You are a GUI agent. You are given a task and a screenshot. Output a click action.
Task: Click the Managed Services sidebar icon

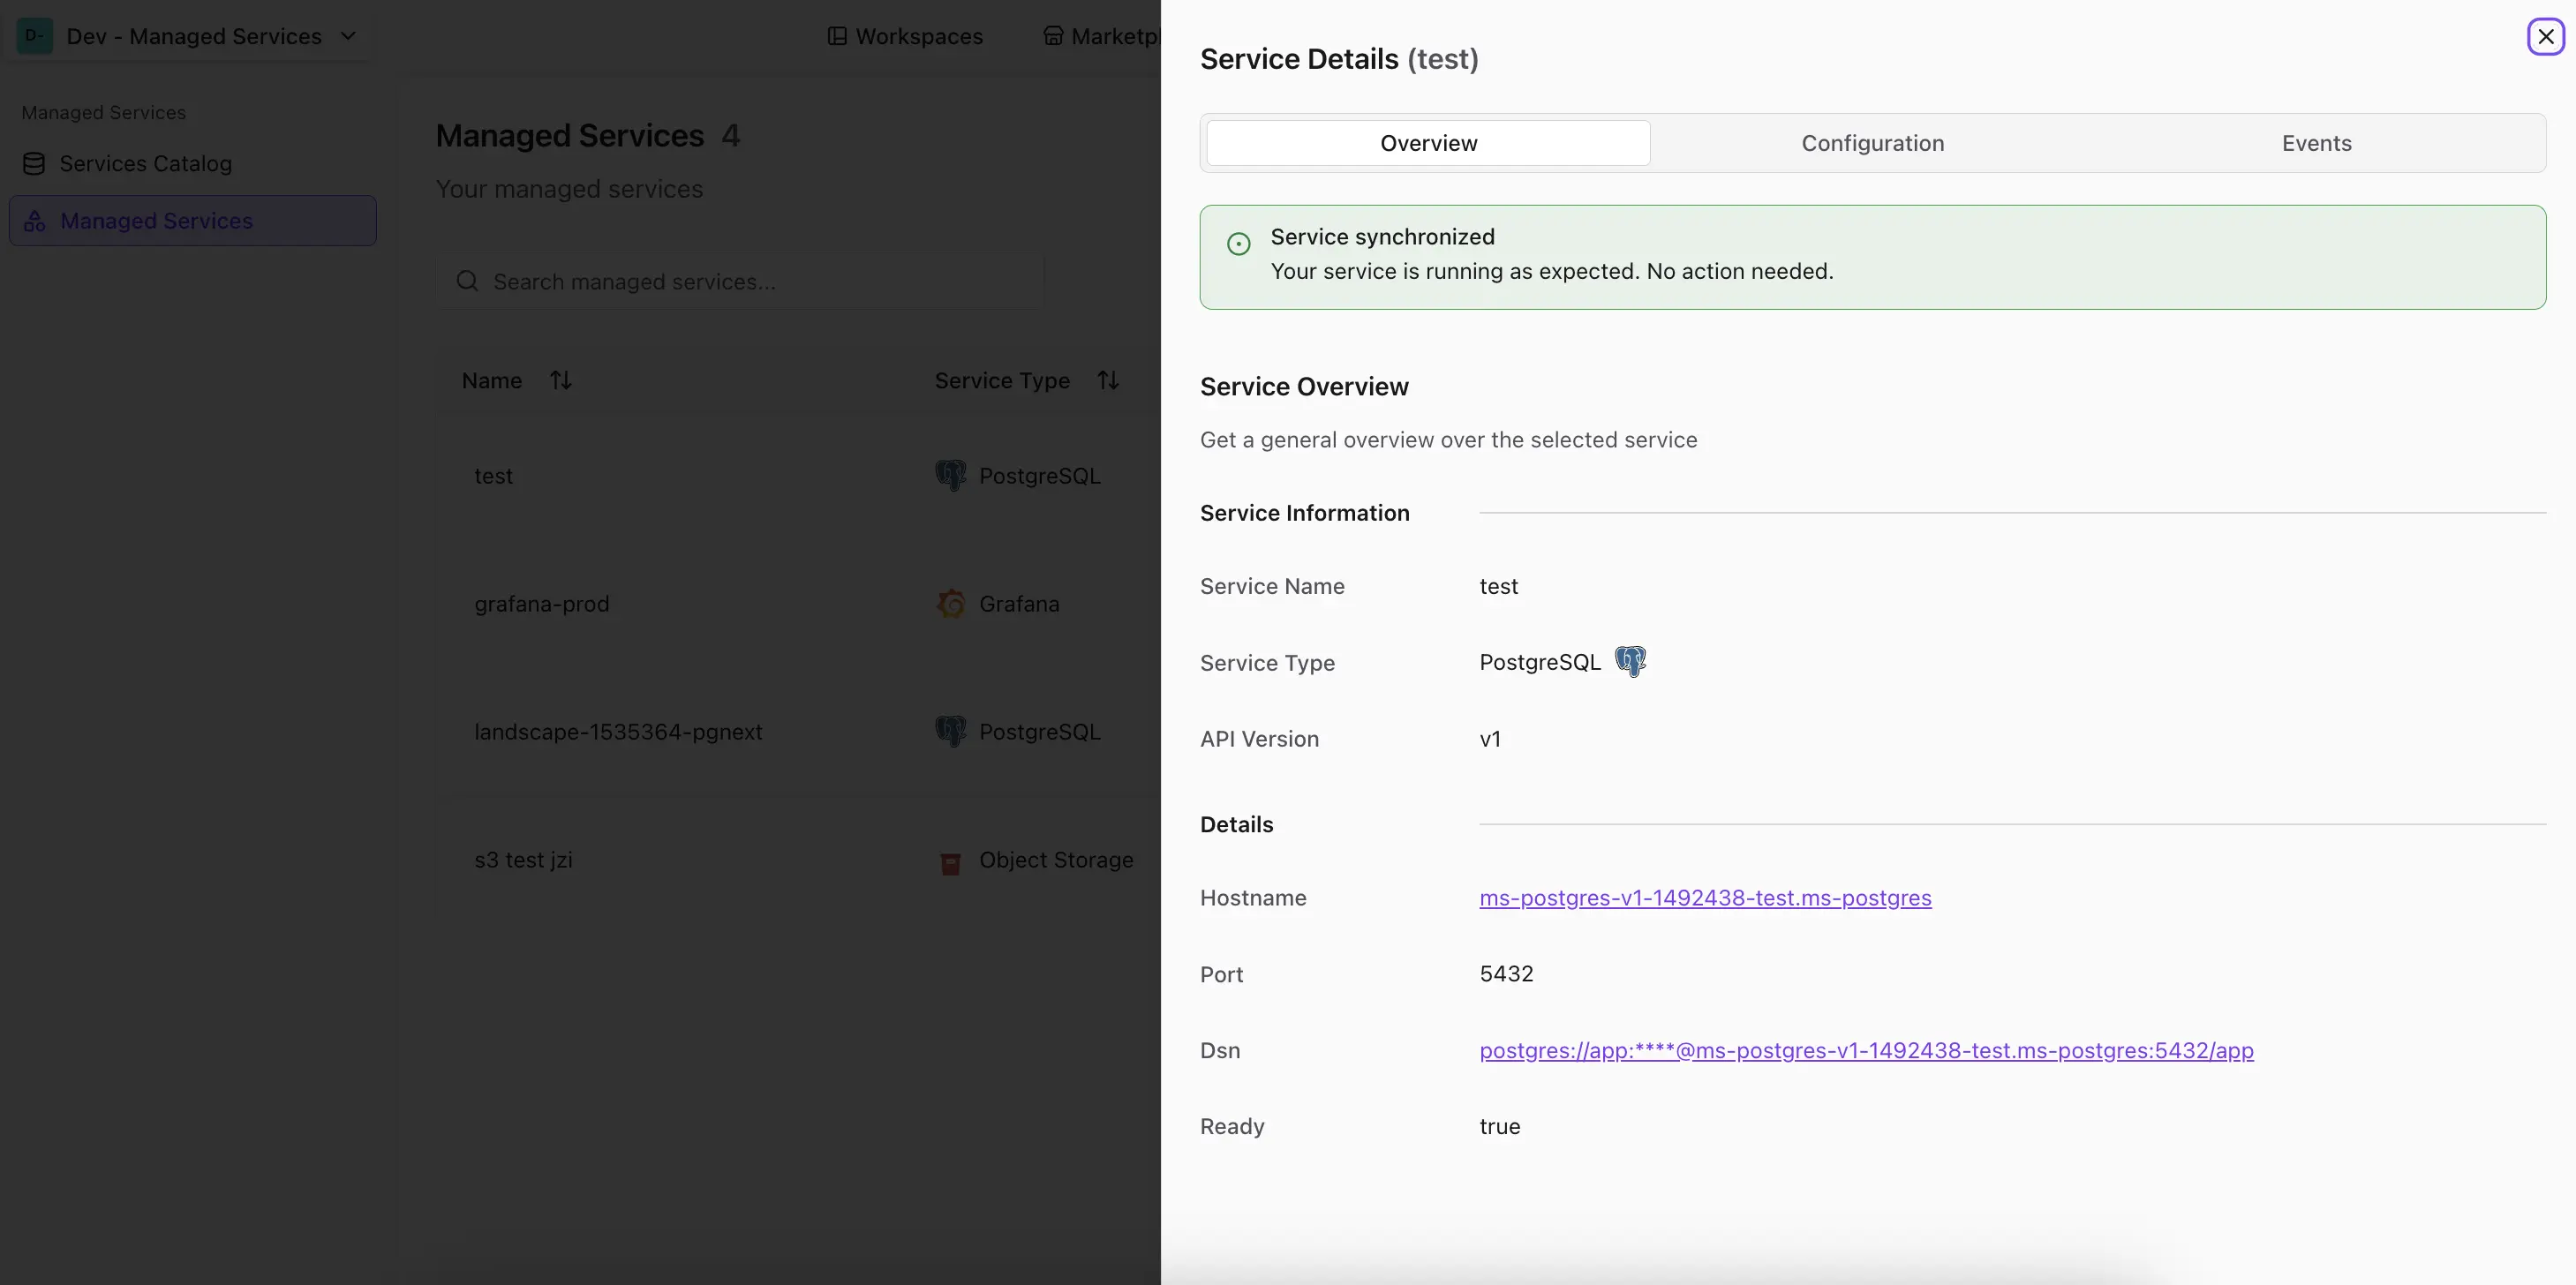35,221
